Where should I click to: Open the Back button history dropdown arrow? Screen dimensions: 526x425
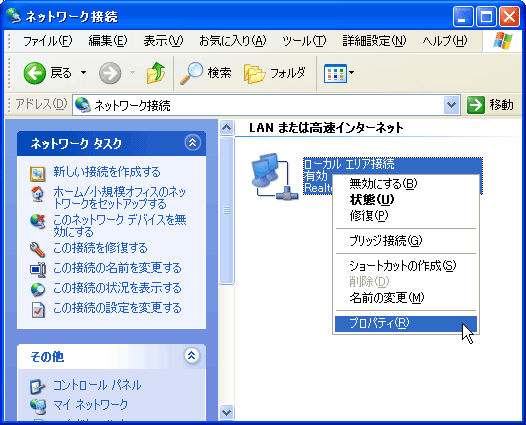(x=83, y=72)
